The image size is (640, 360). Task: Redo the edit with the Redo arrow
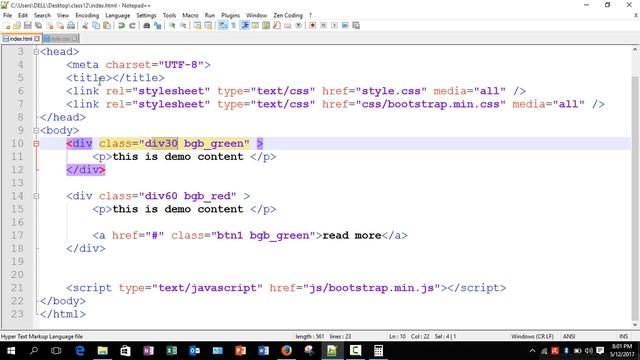tap(133, 25)
